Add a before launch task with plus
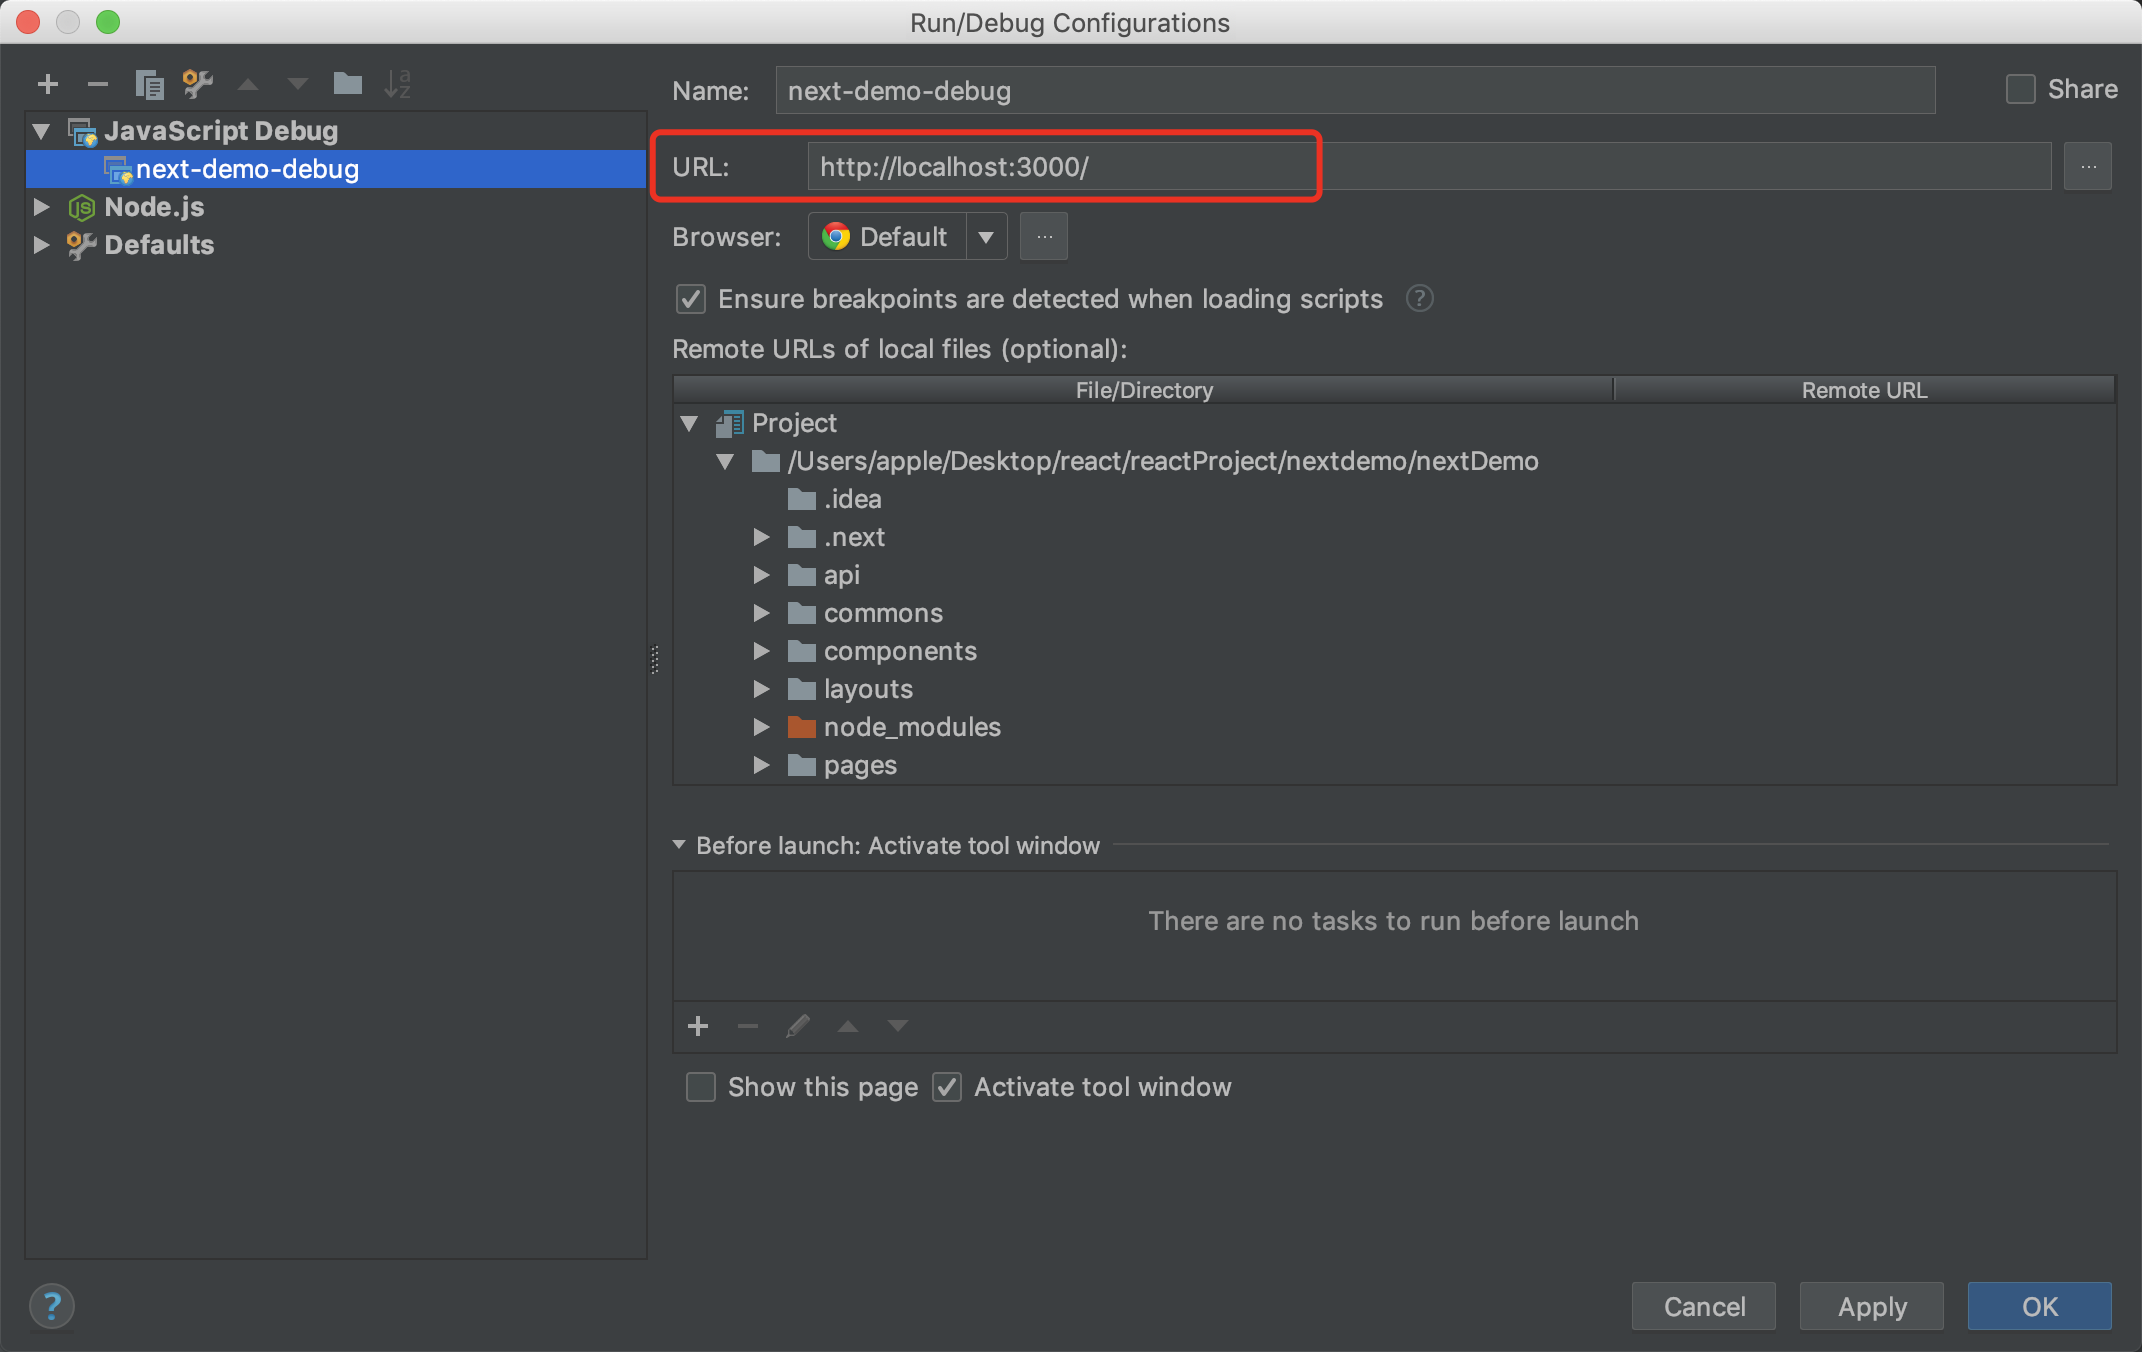 click(x=698, y=1026)
